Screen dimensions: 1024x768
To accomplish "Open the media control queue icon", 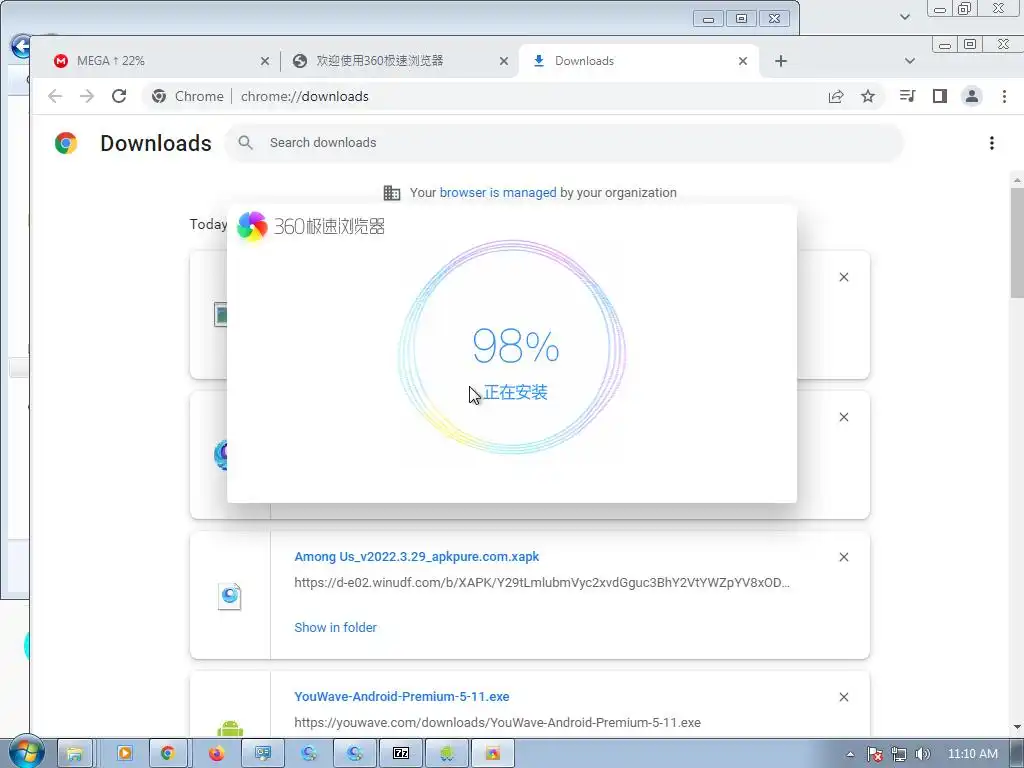I will tap(907, 96).
